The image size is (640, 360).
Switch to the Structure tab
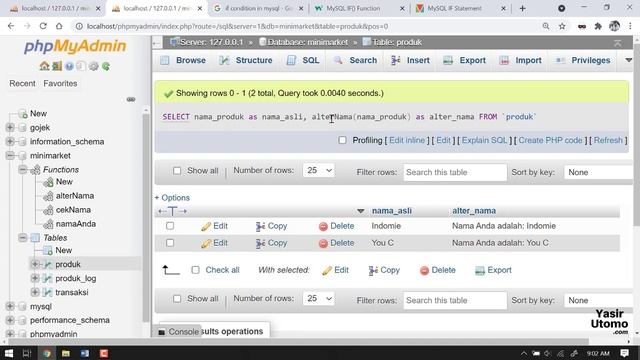246,60
